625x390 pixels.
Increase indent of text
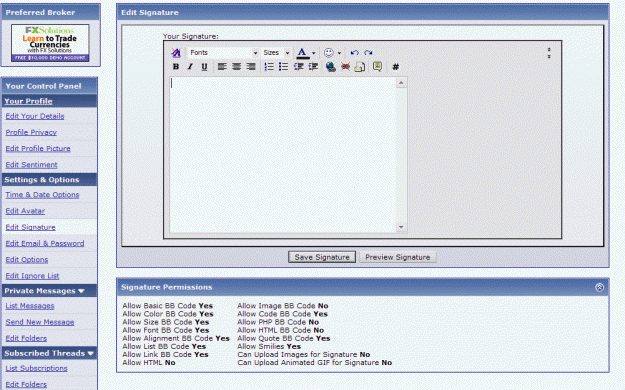tap(313, 67)
